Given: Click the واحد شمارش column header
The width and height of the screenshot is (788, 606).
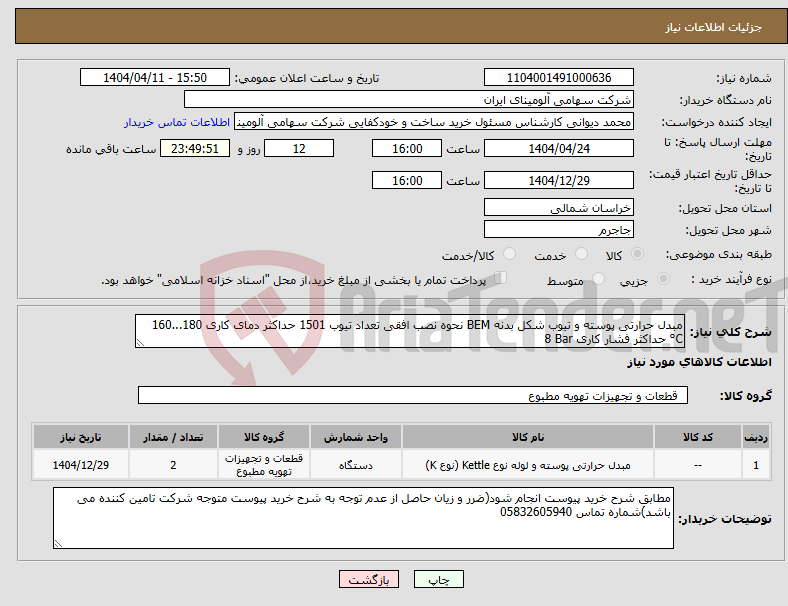Looking at the screenshot, I should pos(355,437).
